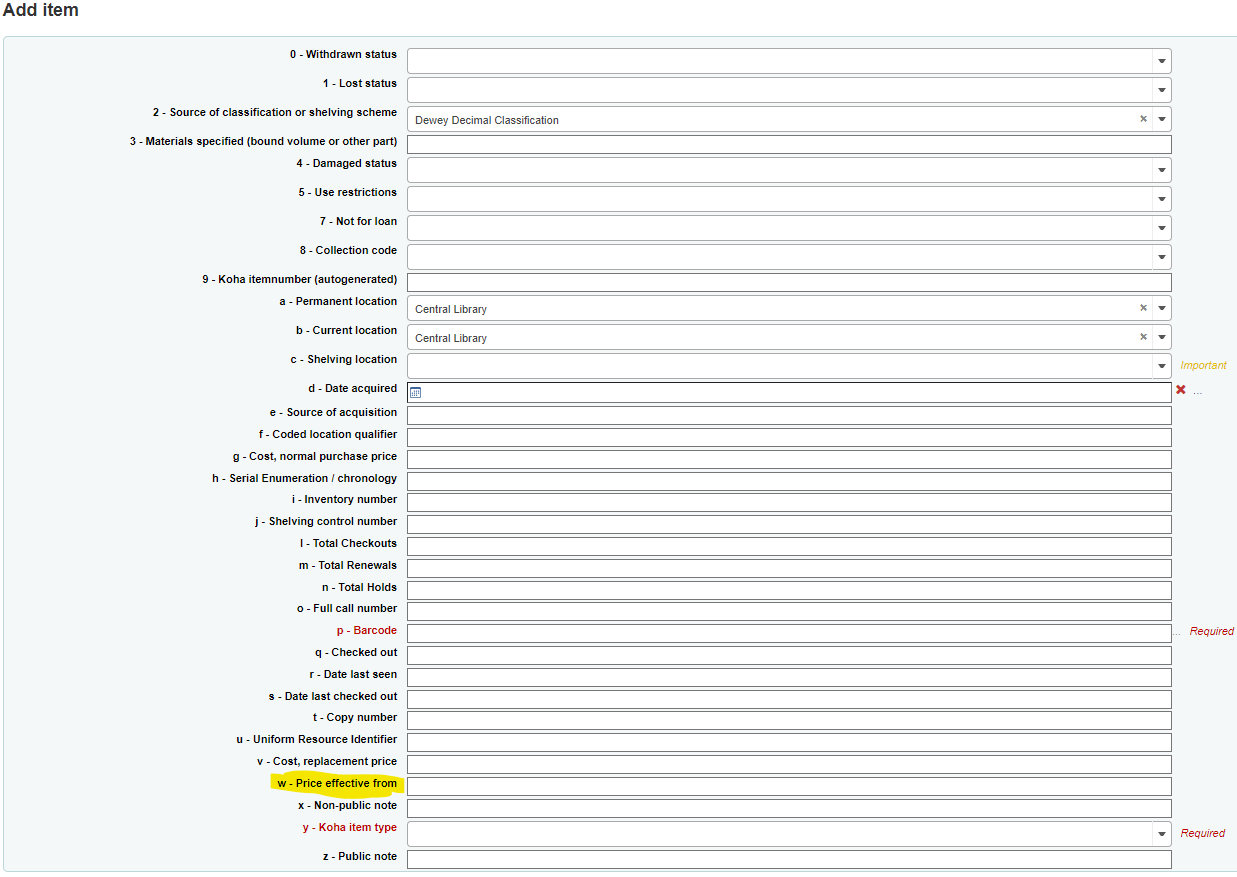Focus Uniform Resource Identifier field
This screenshot has height=877, width=1237.
[789, 742]
